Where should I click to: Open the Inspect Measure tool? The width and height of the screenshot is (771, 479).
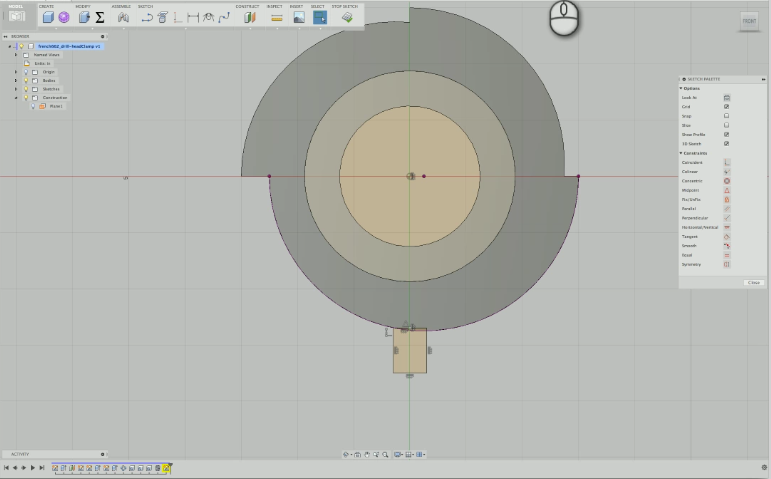277,18
